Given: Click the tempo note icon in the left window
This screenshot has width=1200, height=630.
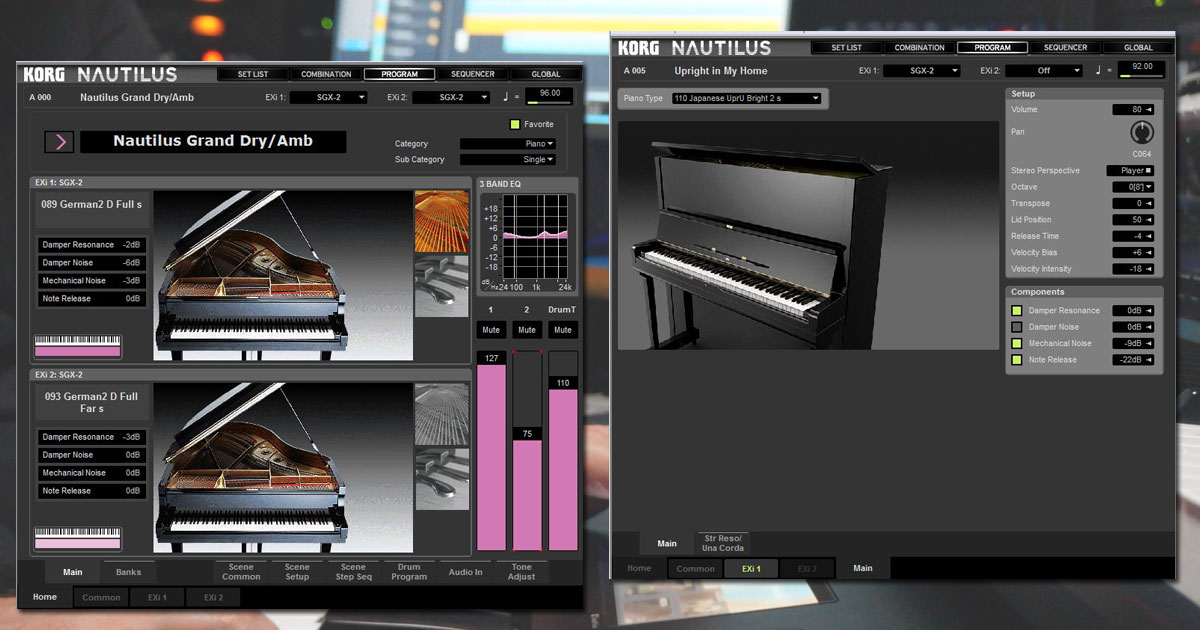Looking at the screenshot, I should click(505, 97).
